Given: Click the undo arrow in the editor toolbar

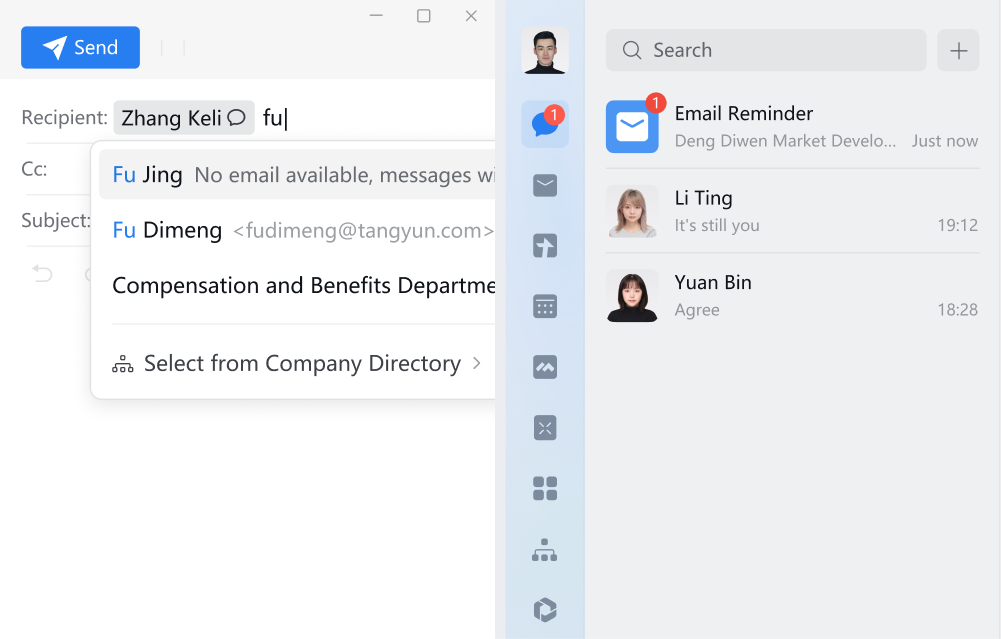Looking at the screenshot, I should point(42,273).
